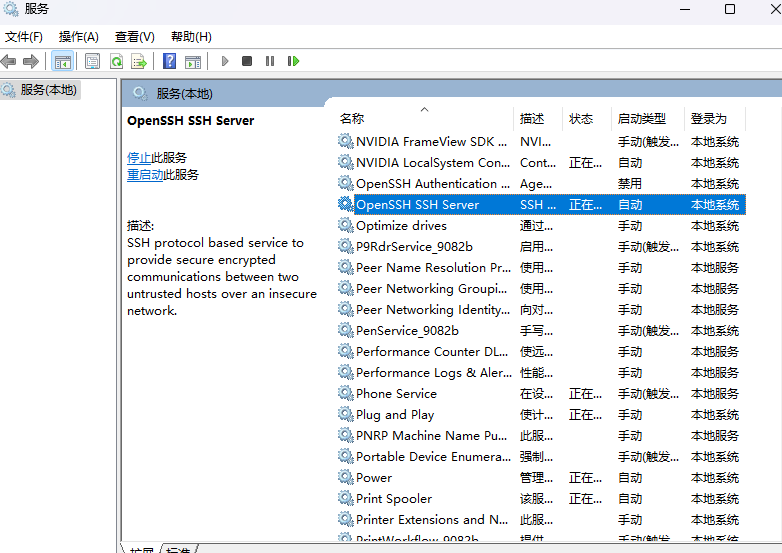Select the Peer Networking Identity service name
This screenshot has width=782, height=553.
click(x=433, y=310)
